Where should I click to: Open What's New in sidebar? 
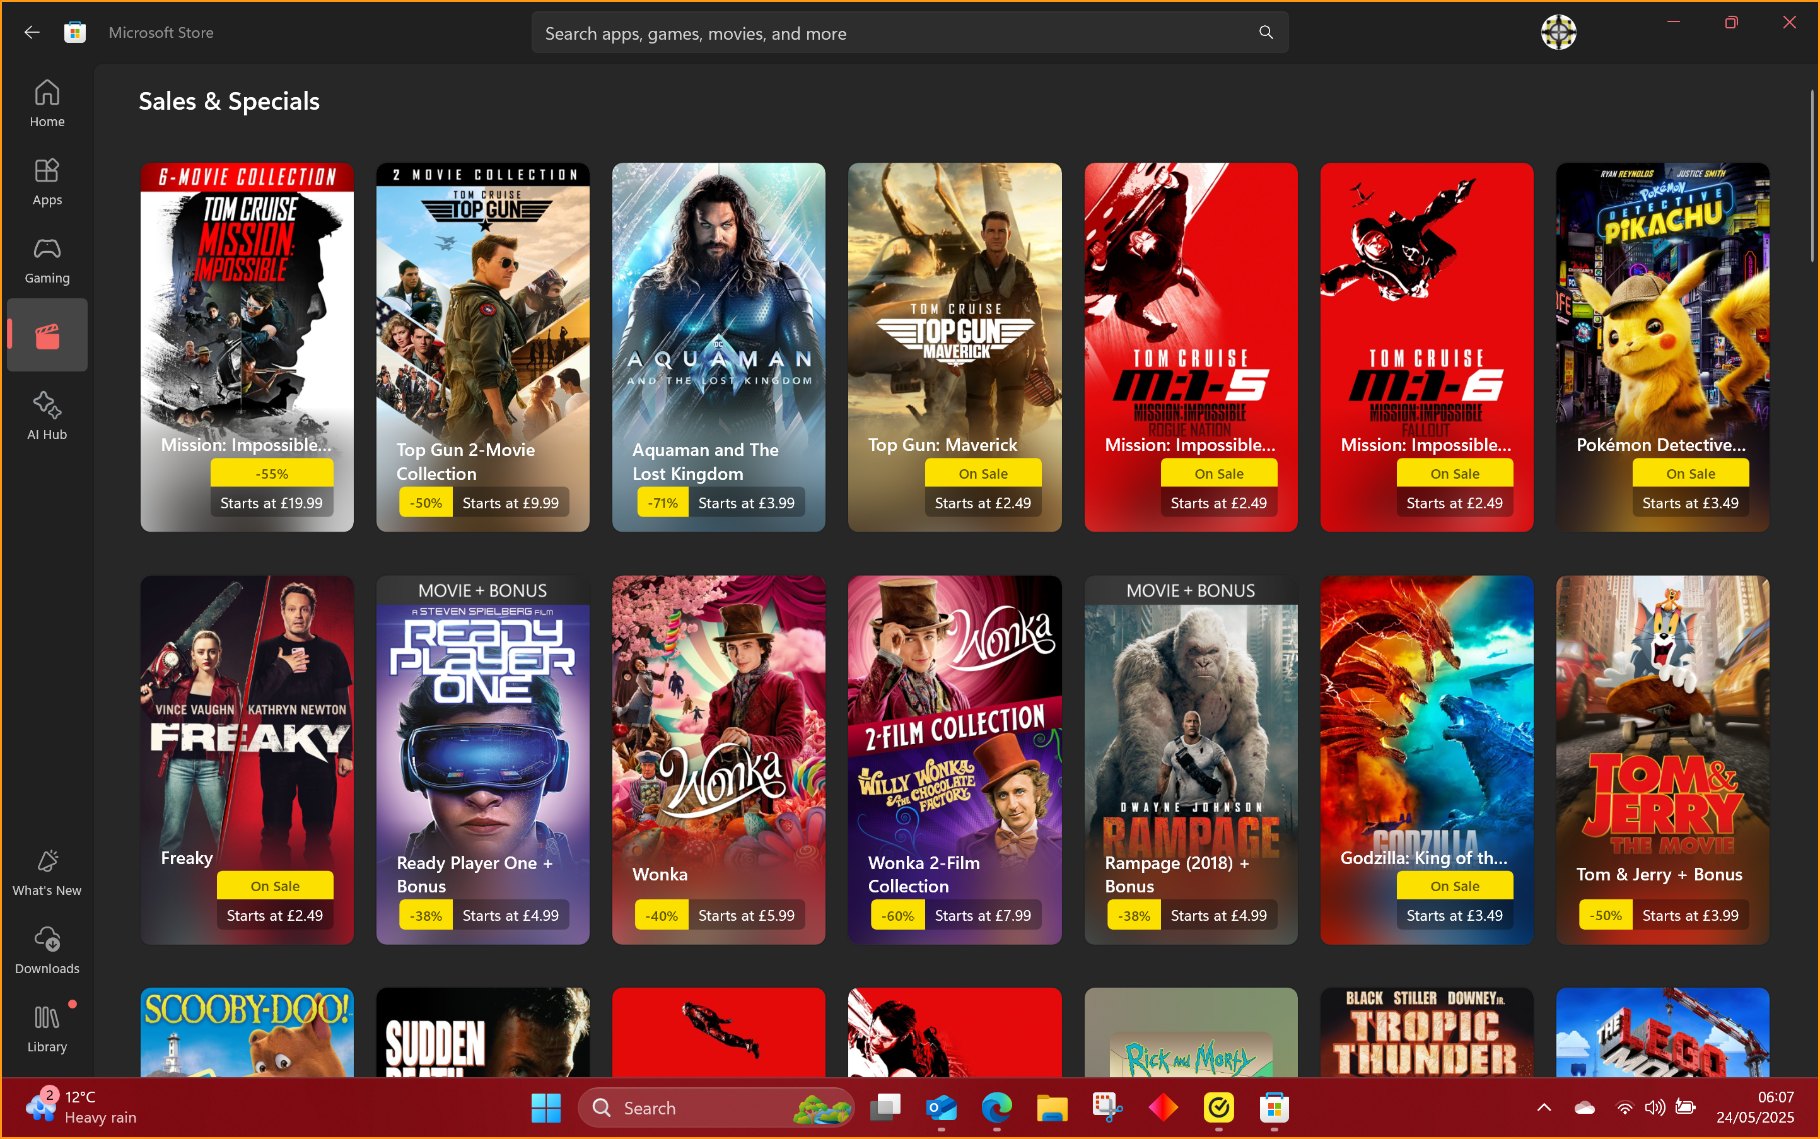point(47,873)
